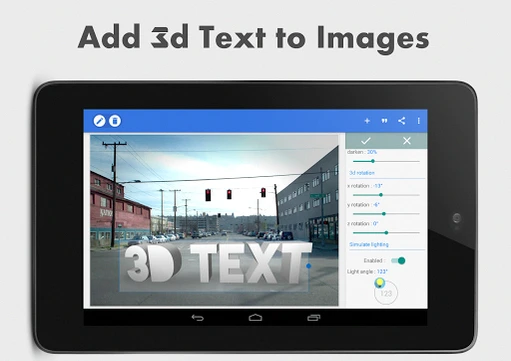The width and height of the screenshot is (511, 361).
Task: Click the blue resize handle of text box
Action: (x=308, y=266)
